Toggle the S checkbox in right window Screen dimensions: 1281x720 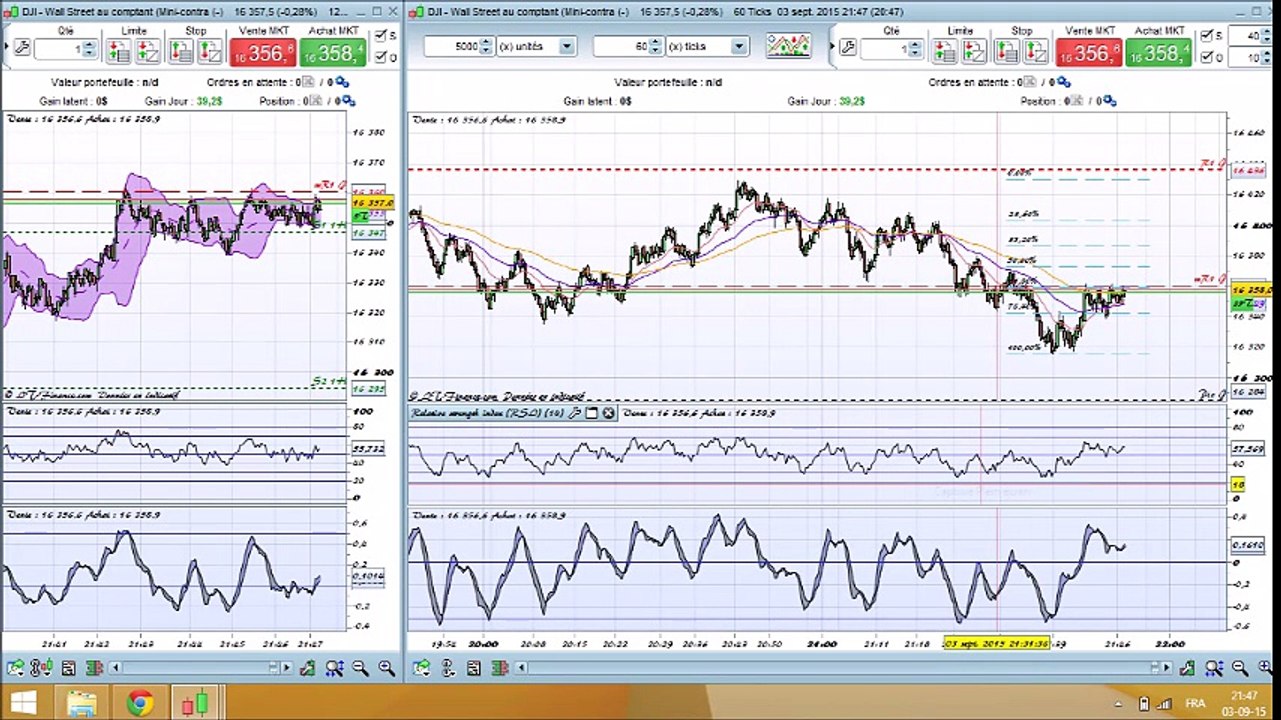coord(1205,36)
